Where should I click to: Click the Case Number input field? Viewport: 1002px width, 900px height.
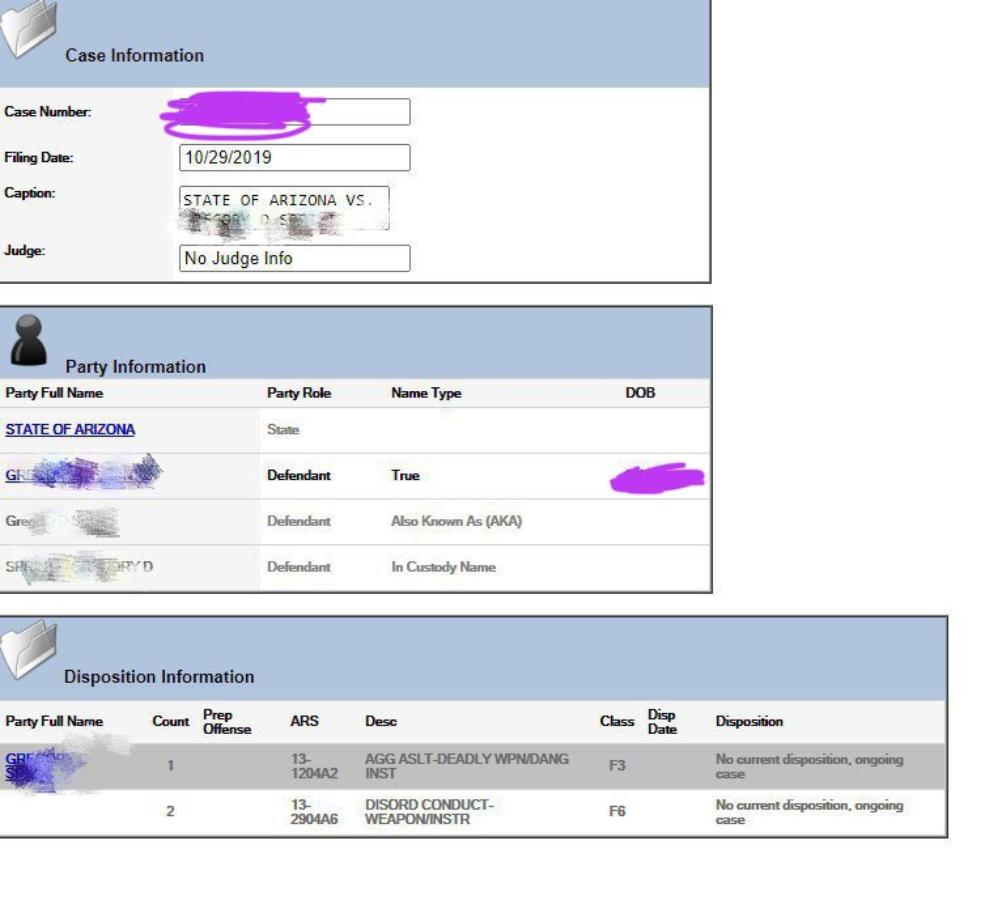295,112
